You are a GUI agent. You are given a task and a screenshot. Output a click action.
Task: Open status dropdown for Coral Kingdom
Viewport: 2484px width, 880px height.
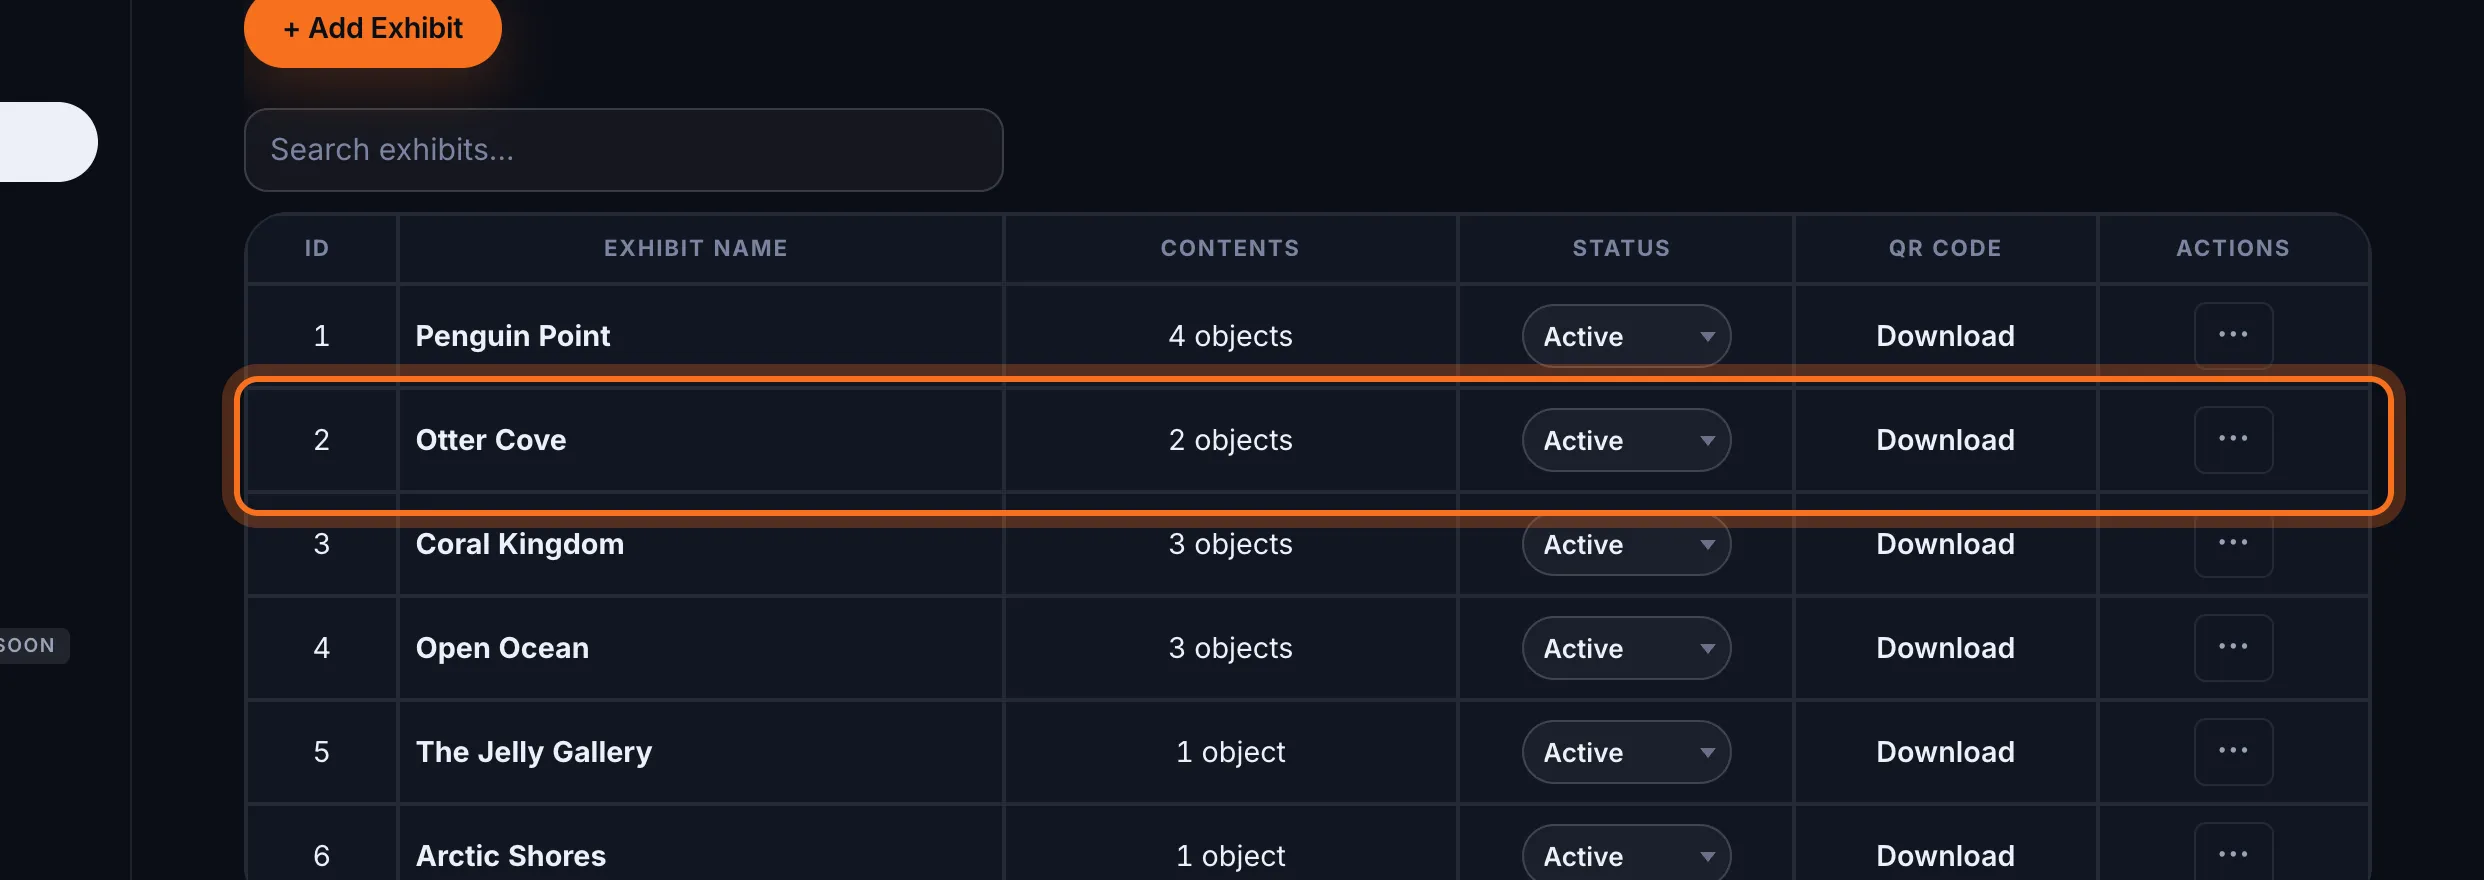[x=1626, y=544]
